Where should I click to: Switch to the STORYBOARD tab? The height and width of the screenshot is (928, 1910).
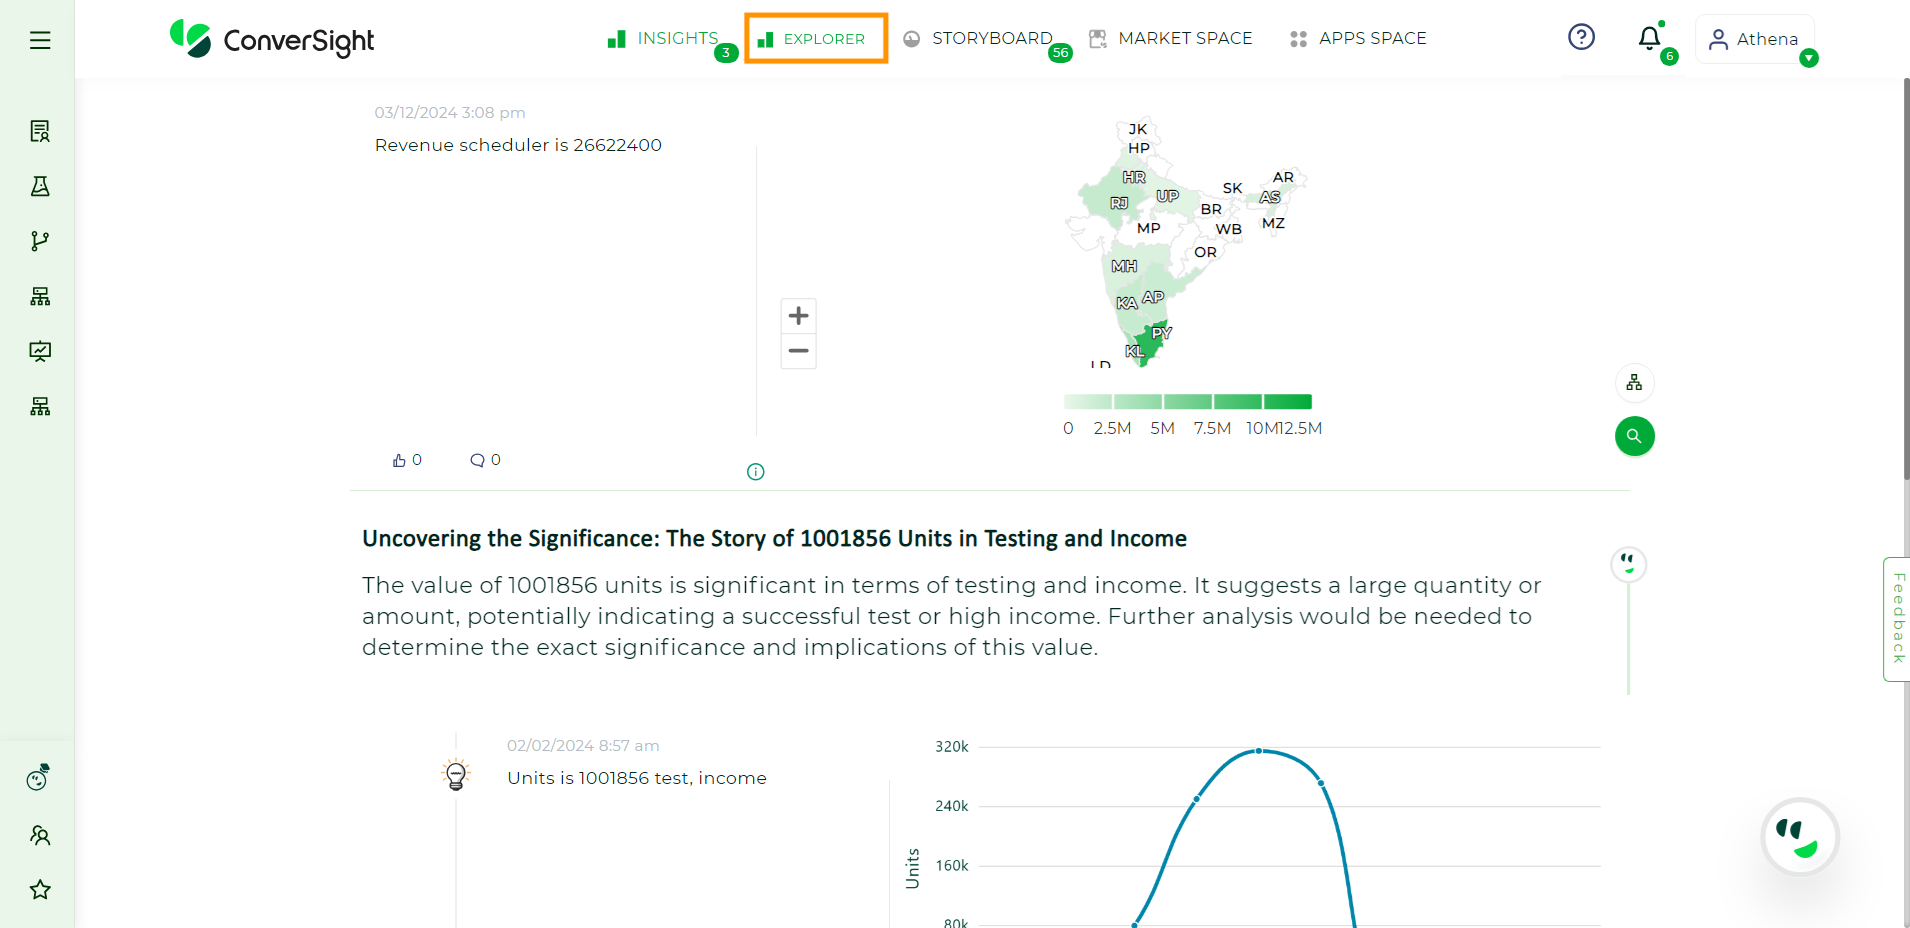pyautogui.click(x=990, y=38)
